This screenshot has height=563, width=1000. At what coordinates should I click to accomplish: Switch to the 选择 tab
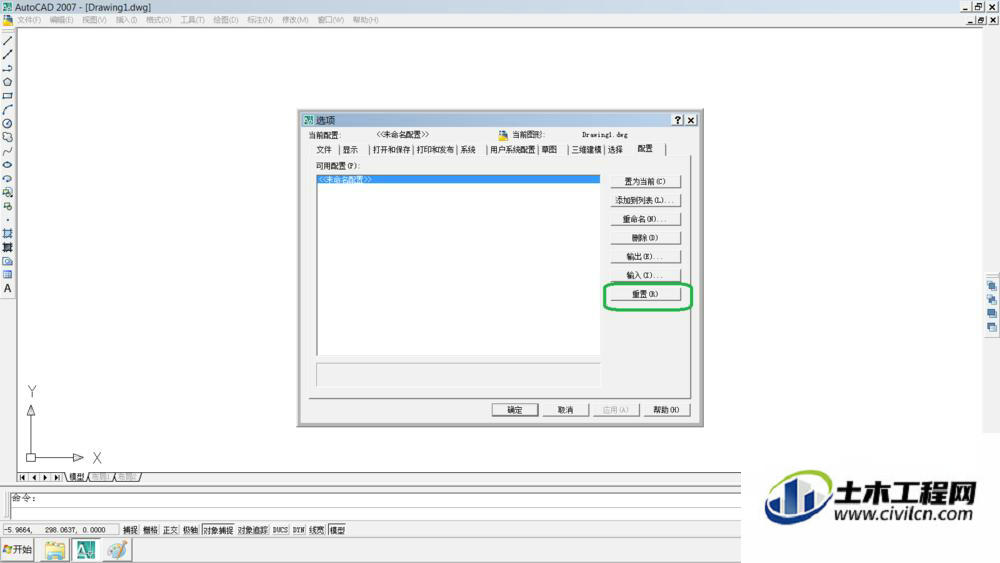point(615,150)
